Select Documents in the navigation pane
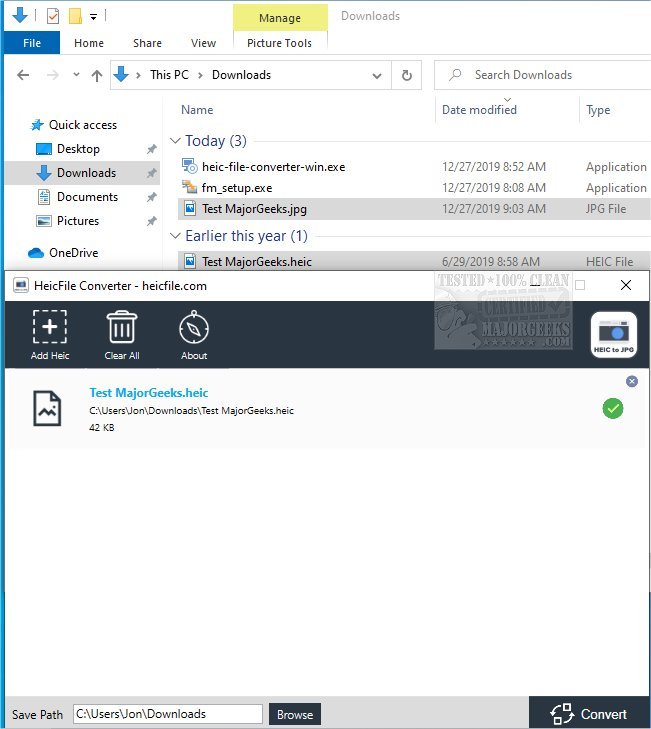 pos(87,197)
